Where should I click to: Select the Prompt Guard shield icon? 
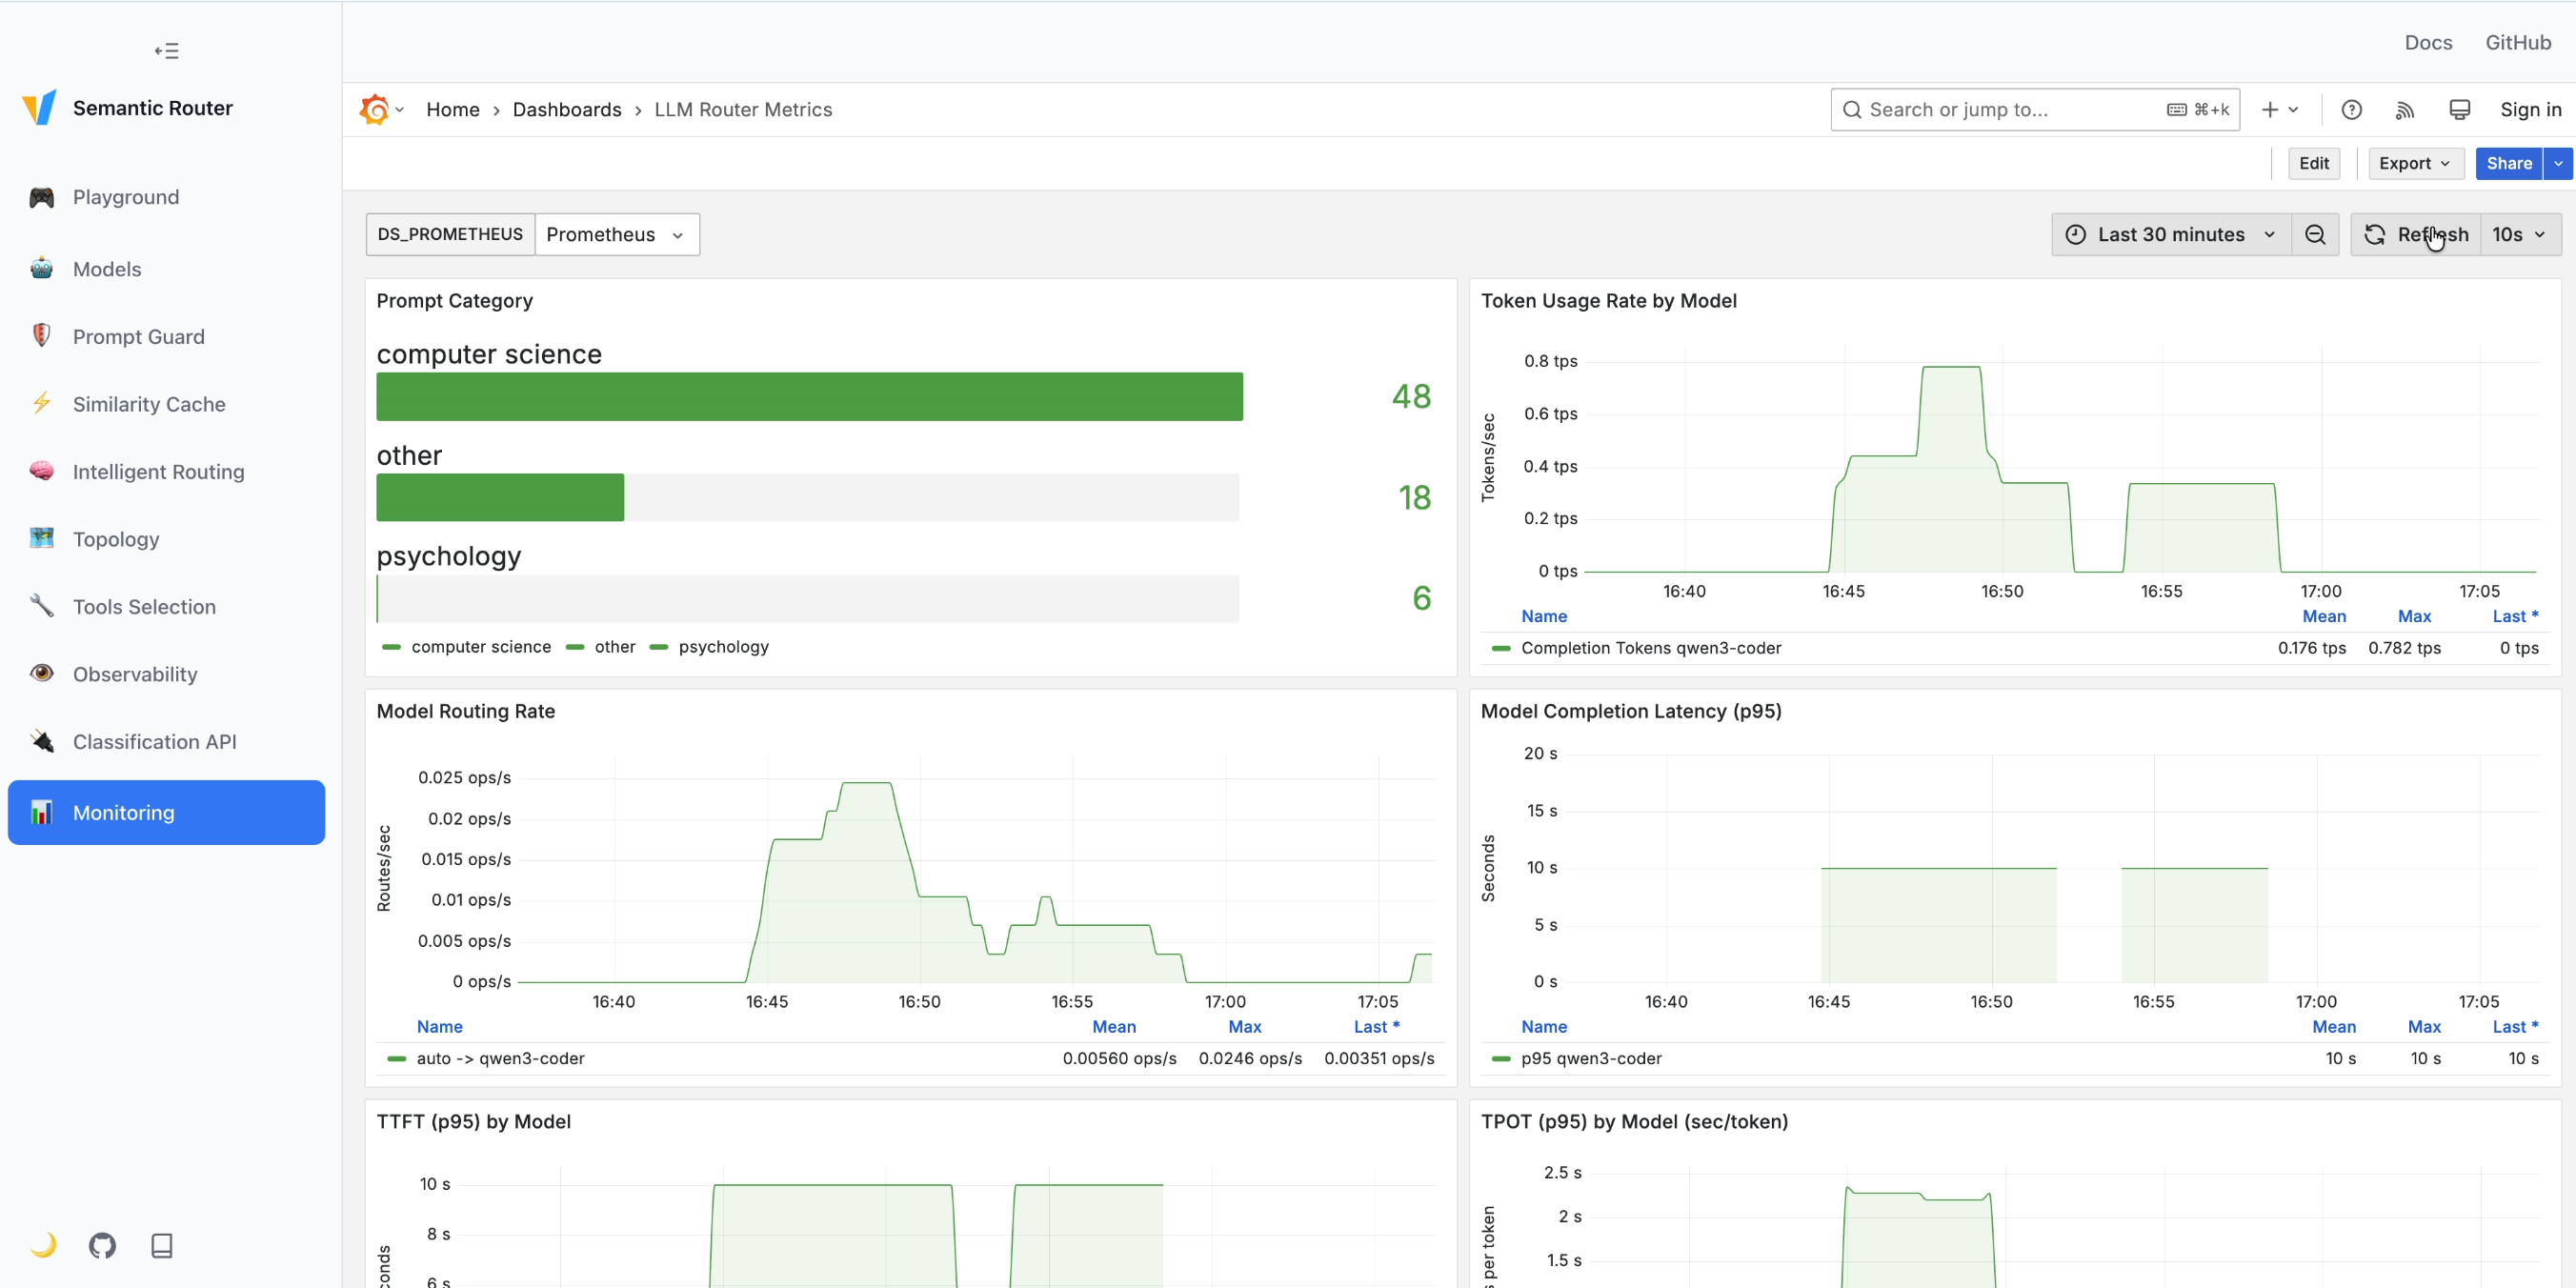point(41,336)
